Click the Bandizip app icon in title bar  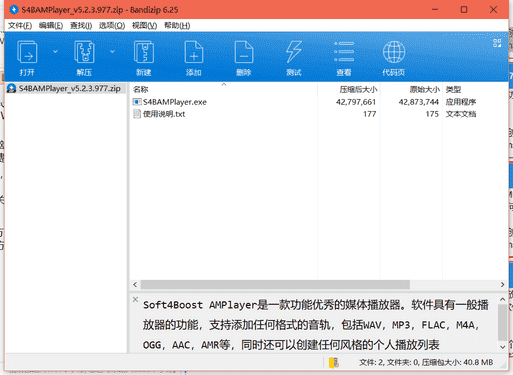[14, 10]
